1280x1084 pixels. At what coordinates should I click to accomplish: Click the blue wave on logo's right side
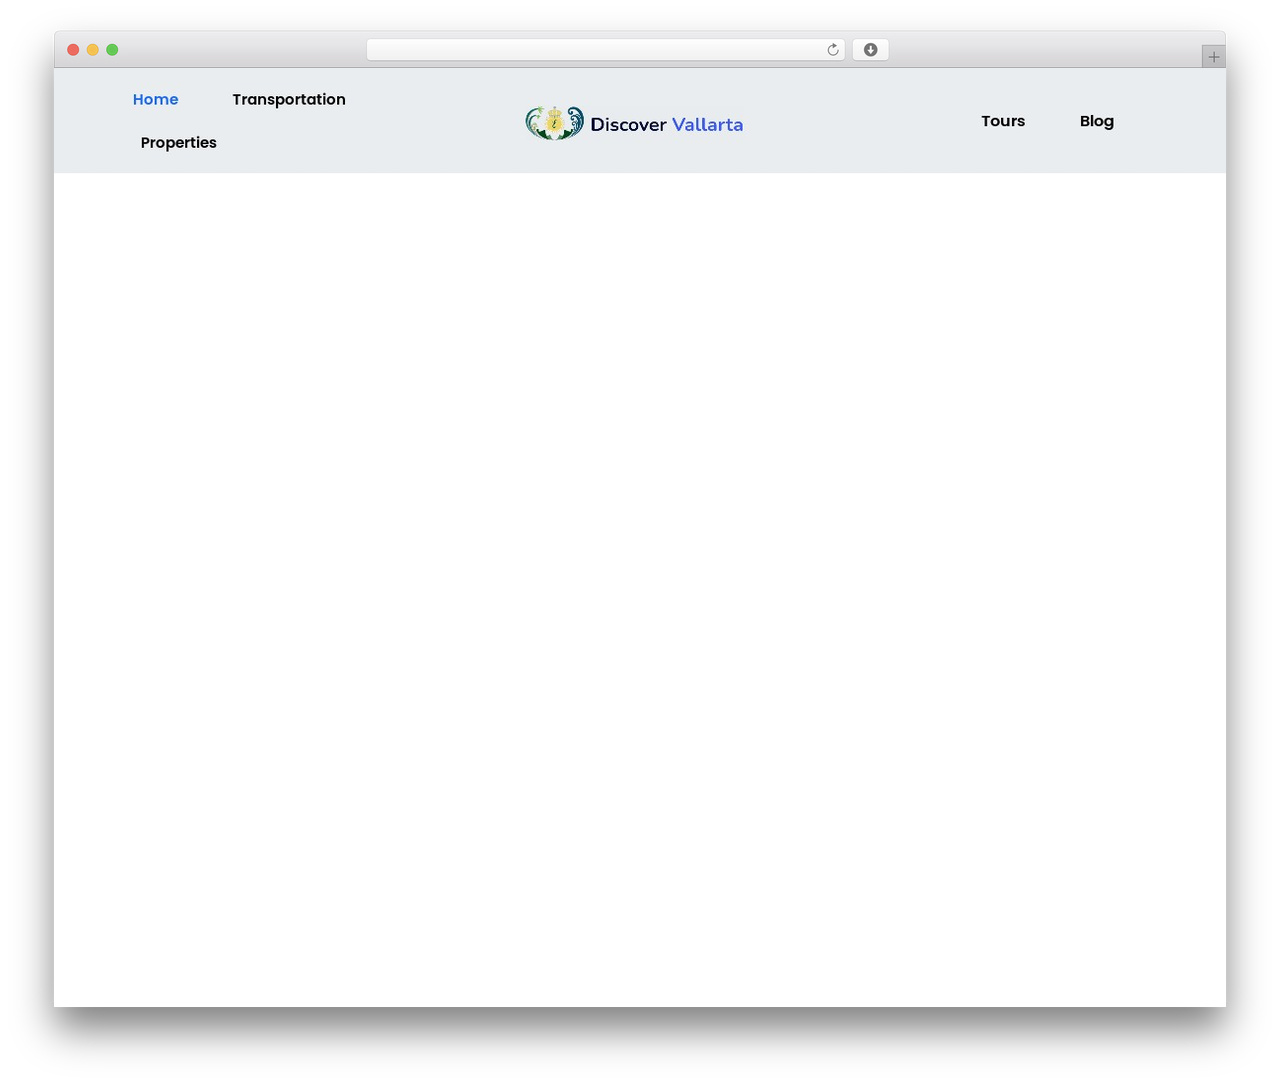pyautogui.click(x=575, y=121)
